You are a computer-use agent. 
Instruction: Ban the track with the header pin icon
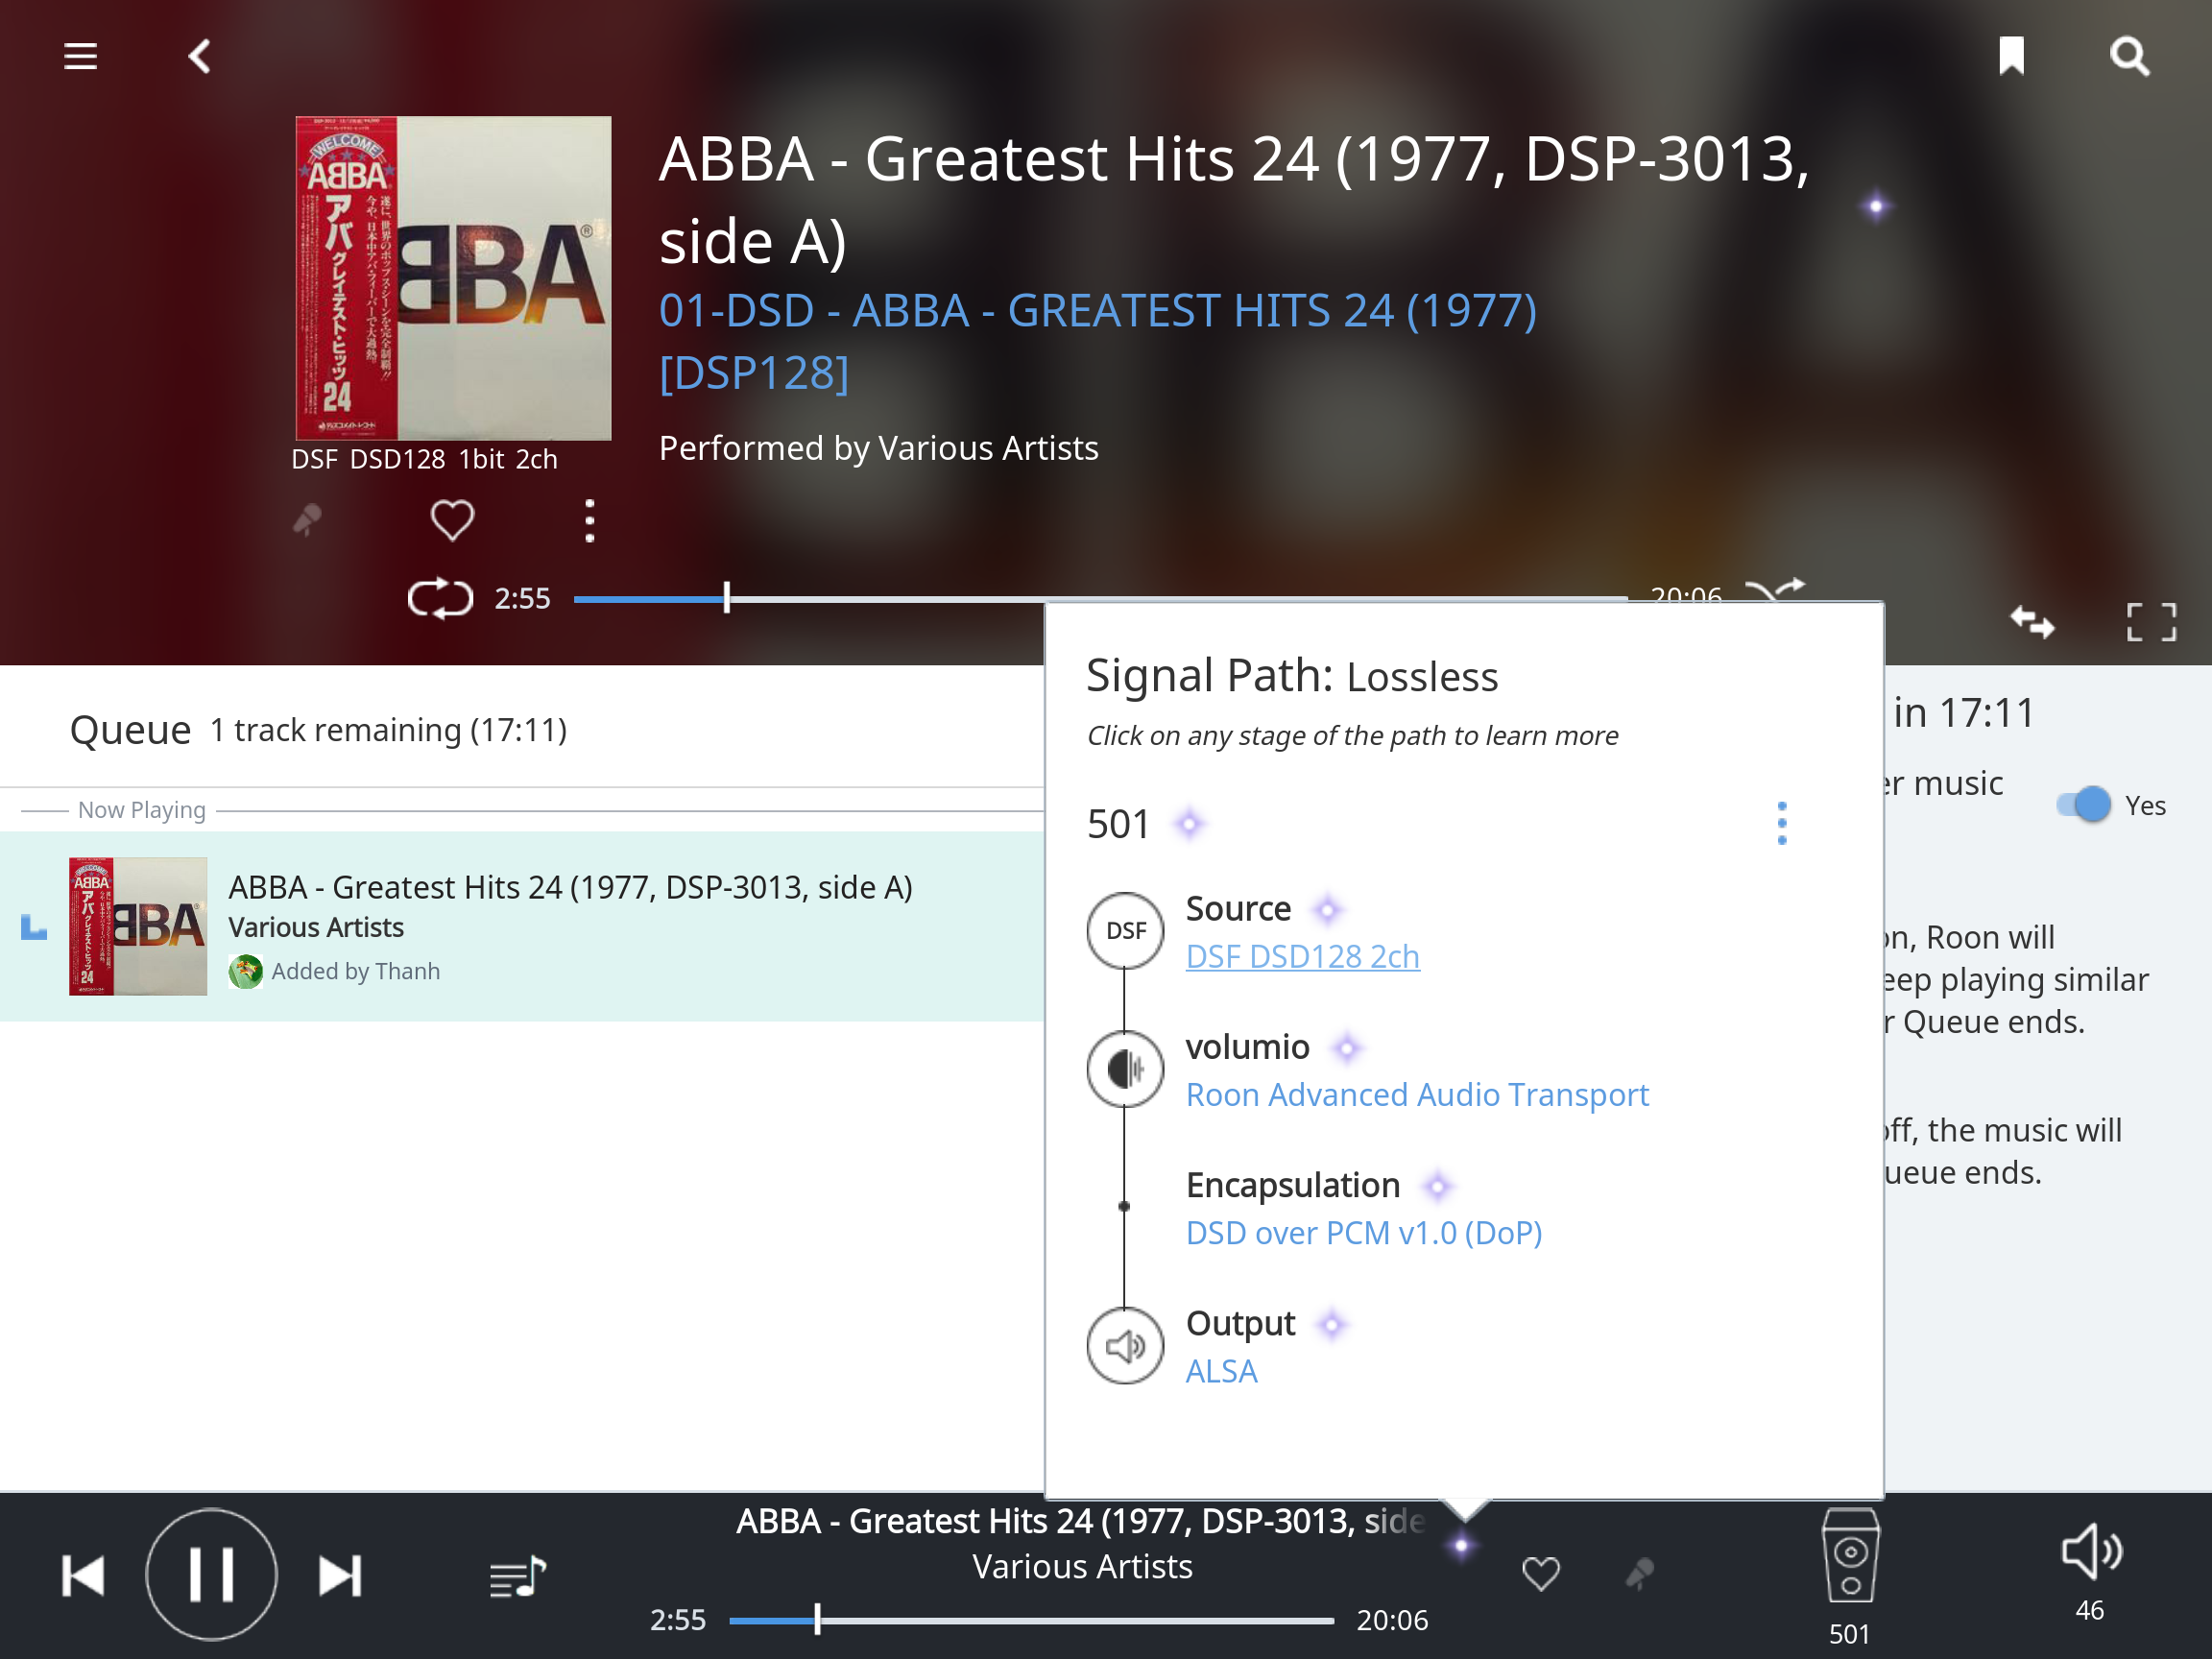(x=307, y=520)
